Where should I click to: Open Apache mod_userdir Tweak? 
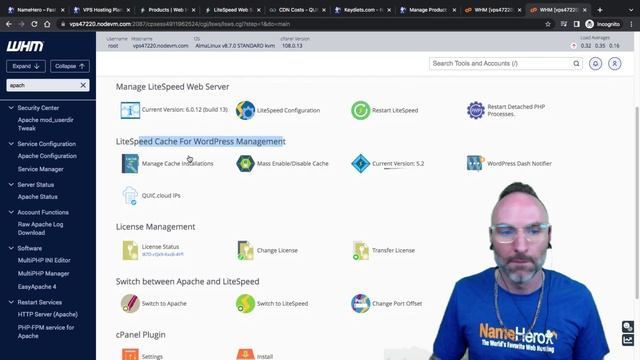click(x=46, y=124)
